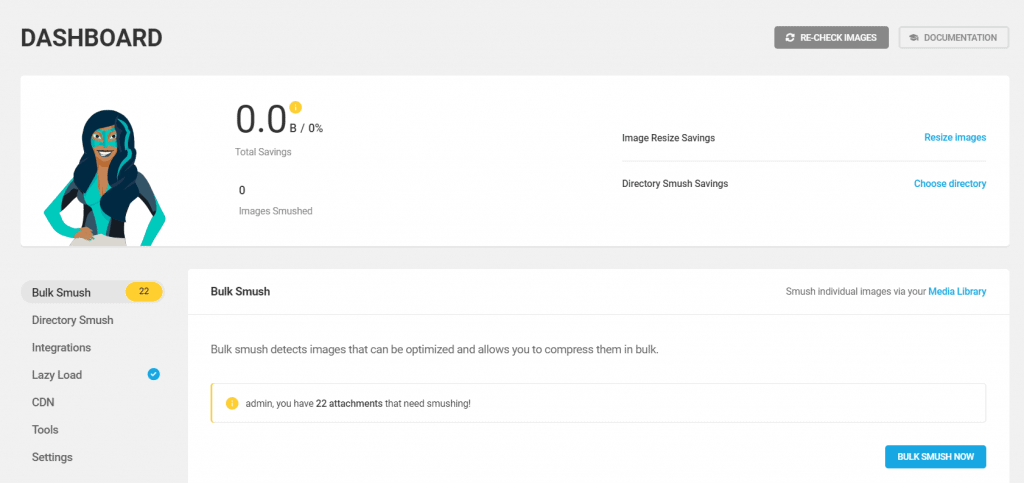Select the CDN sidebar item
Screen dimensions: 1024x483
pos(43,402)
